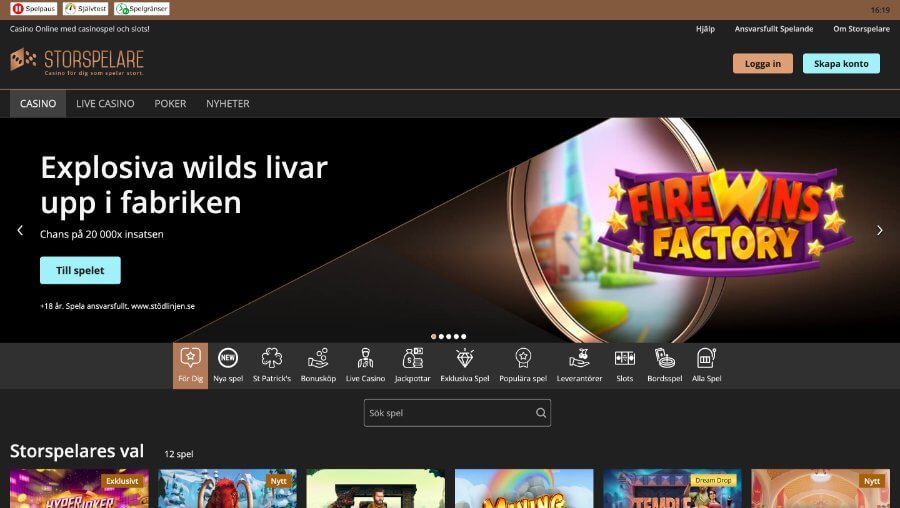Open Live Casino category in icon bar
This screenshot has height=508, width=900.
click(x=365, y=366)
